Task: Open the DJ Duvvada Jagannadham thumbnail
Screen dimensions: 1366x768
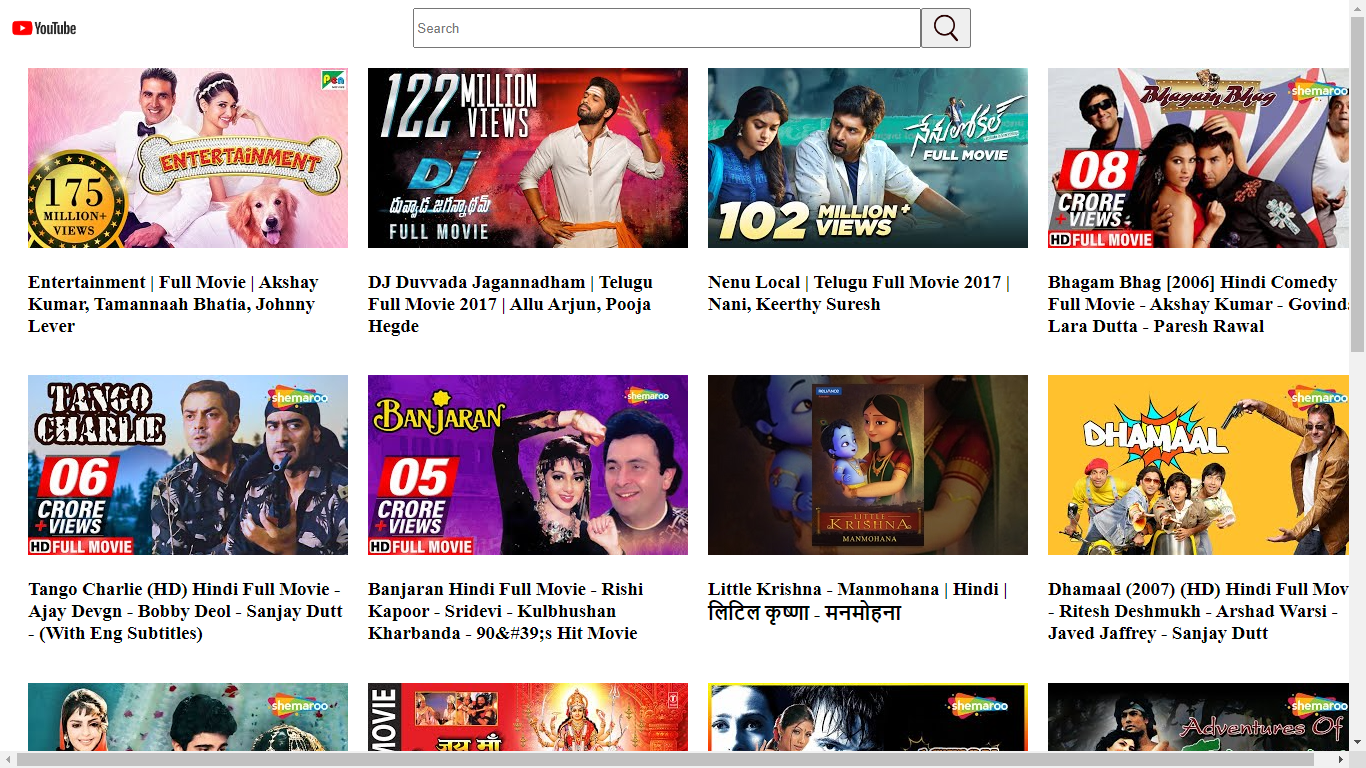Action: [528, 158]
